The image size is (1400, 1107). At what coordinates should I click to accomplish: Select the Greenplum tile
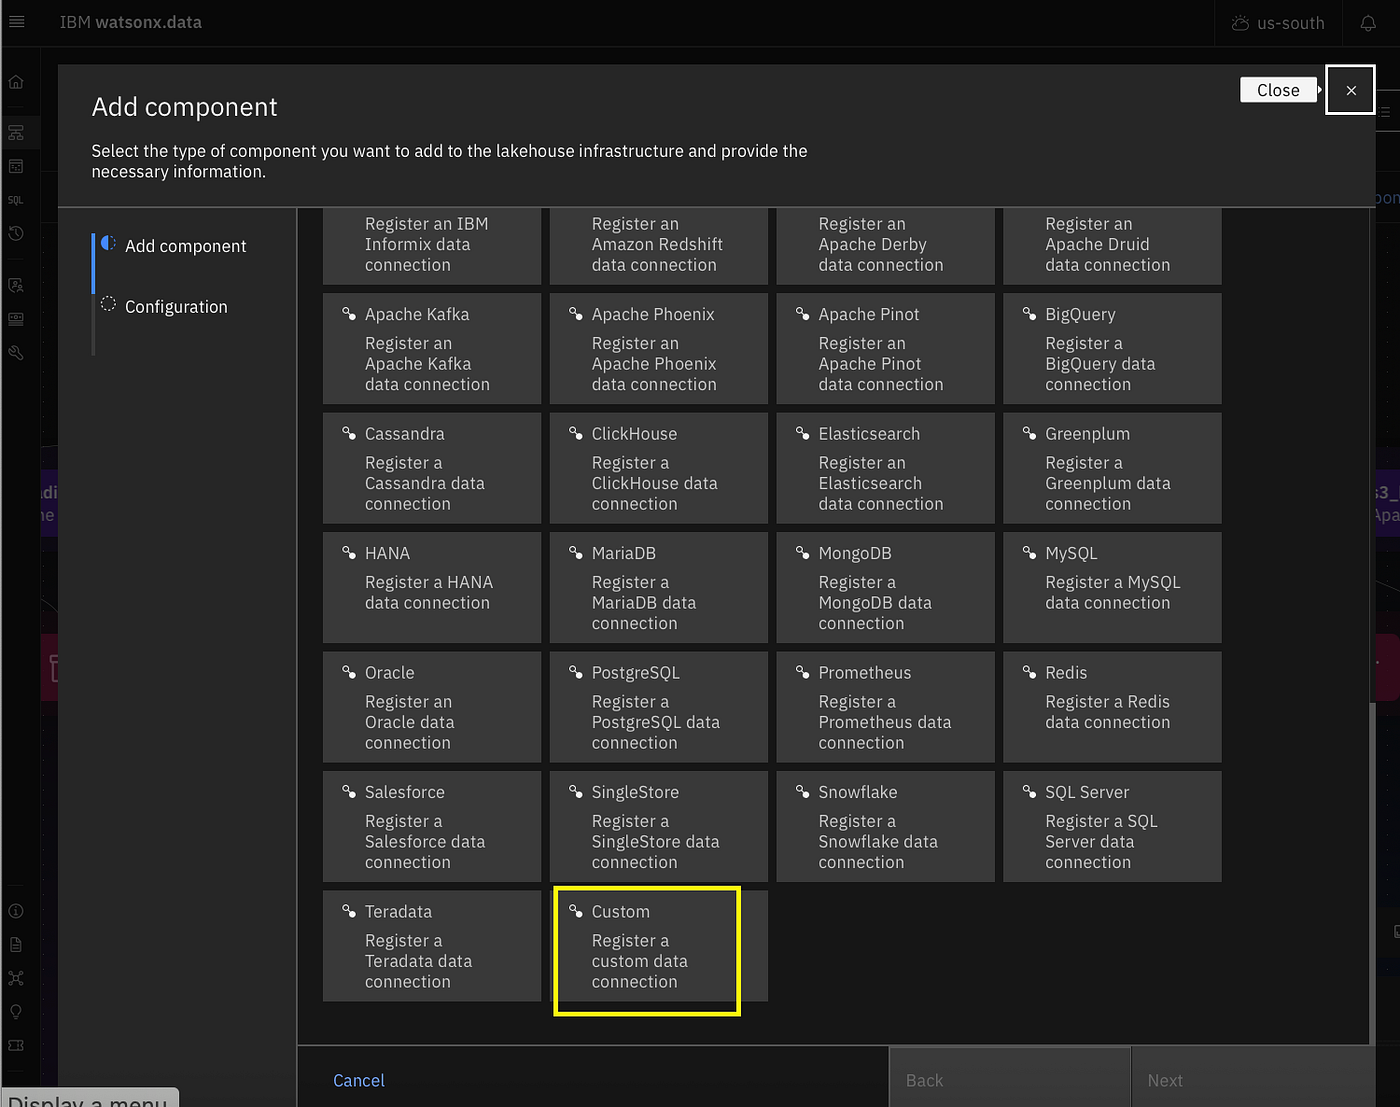[1112, 468]
